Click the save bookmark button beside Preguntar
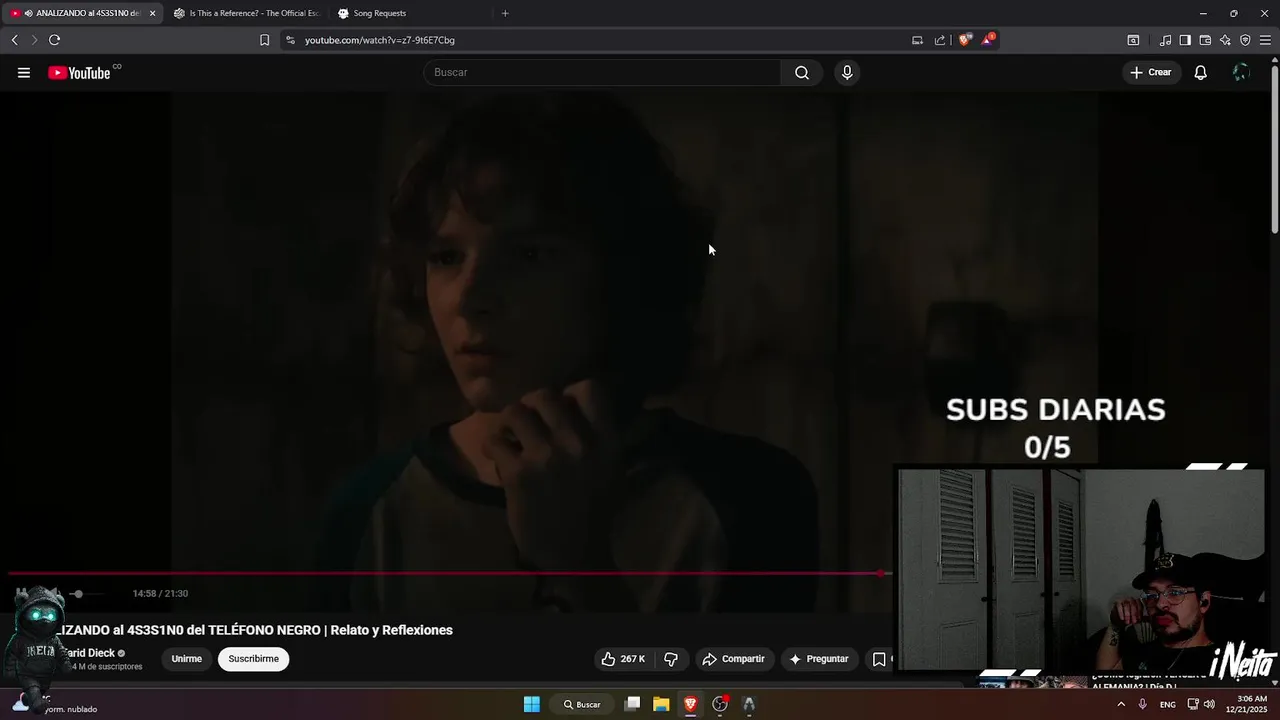 [879, 659]
